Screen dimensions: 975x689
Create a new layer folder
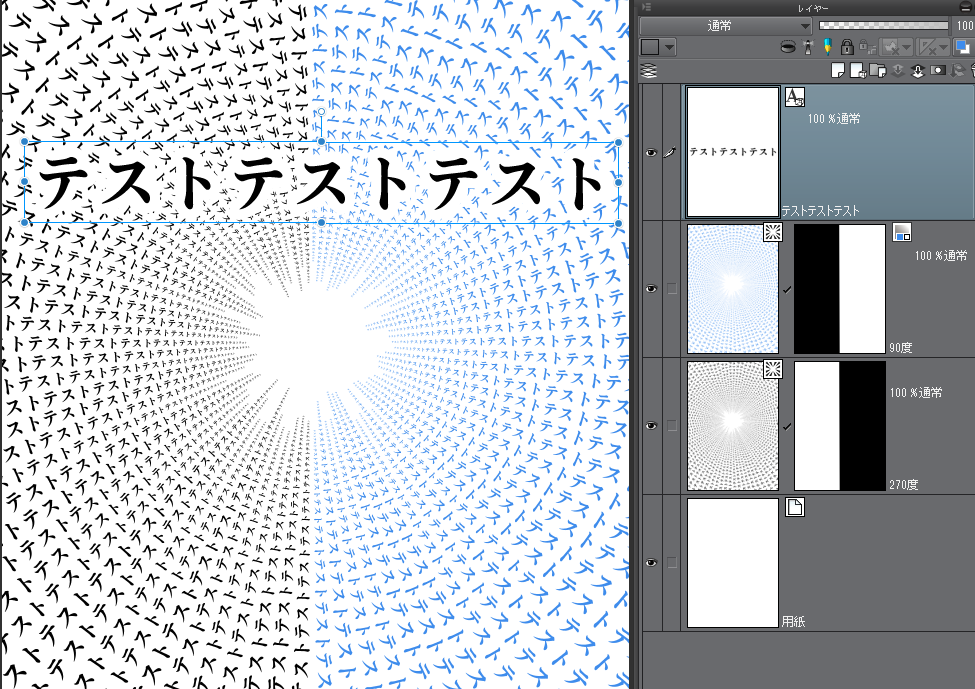[877, 72]
